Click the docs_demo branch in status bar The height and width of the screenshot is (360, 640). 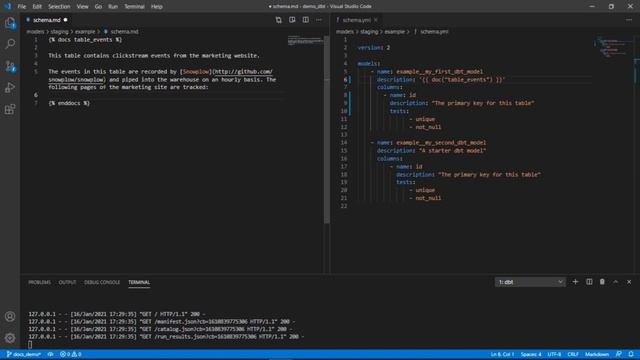[23, 354]
